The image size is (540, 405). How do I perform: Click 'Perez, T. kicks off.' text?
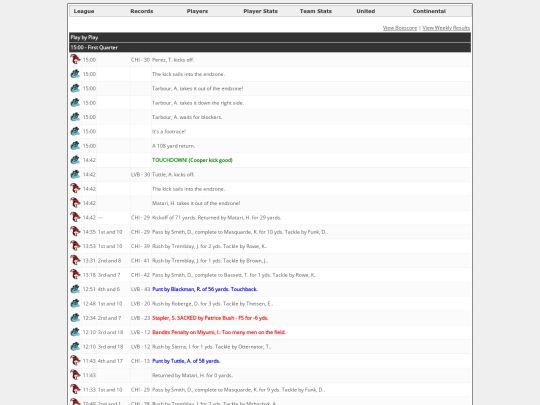pyautogui.click(x=173, y=60)
